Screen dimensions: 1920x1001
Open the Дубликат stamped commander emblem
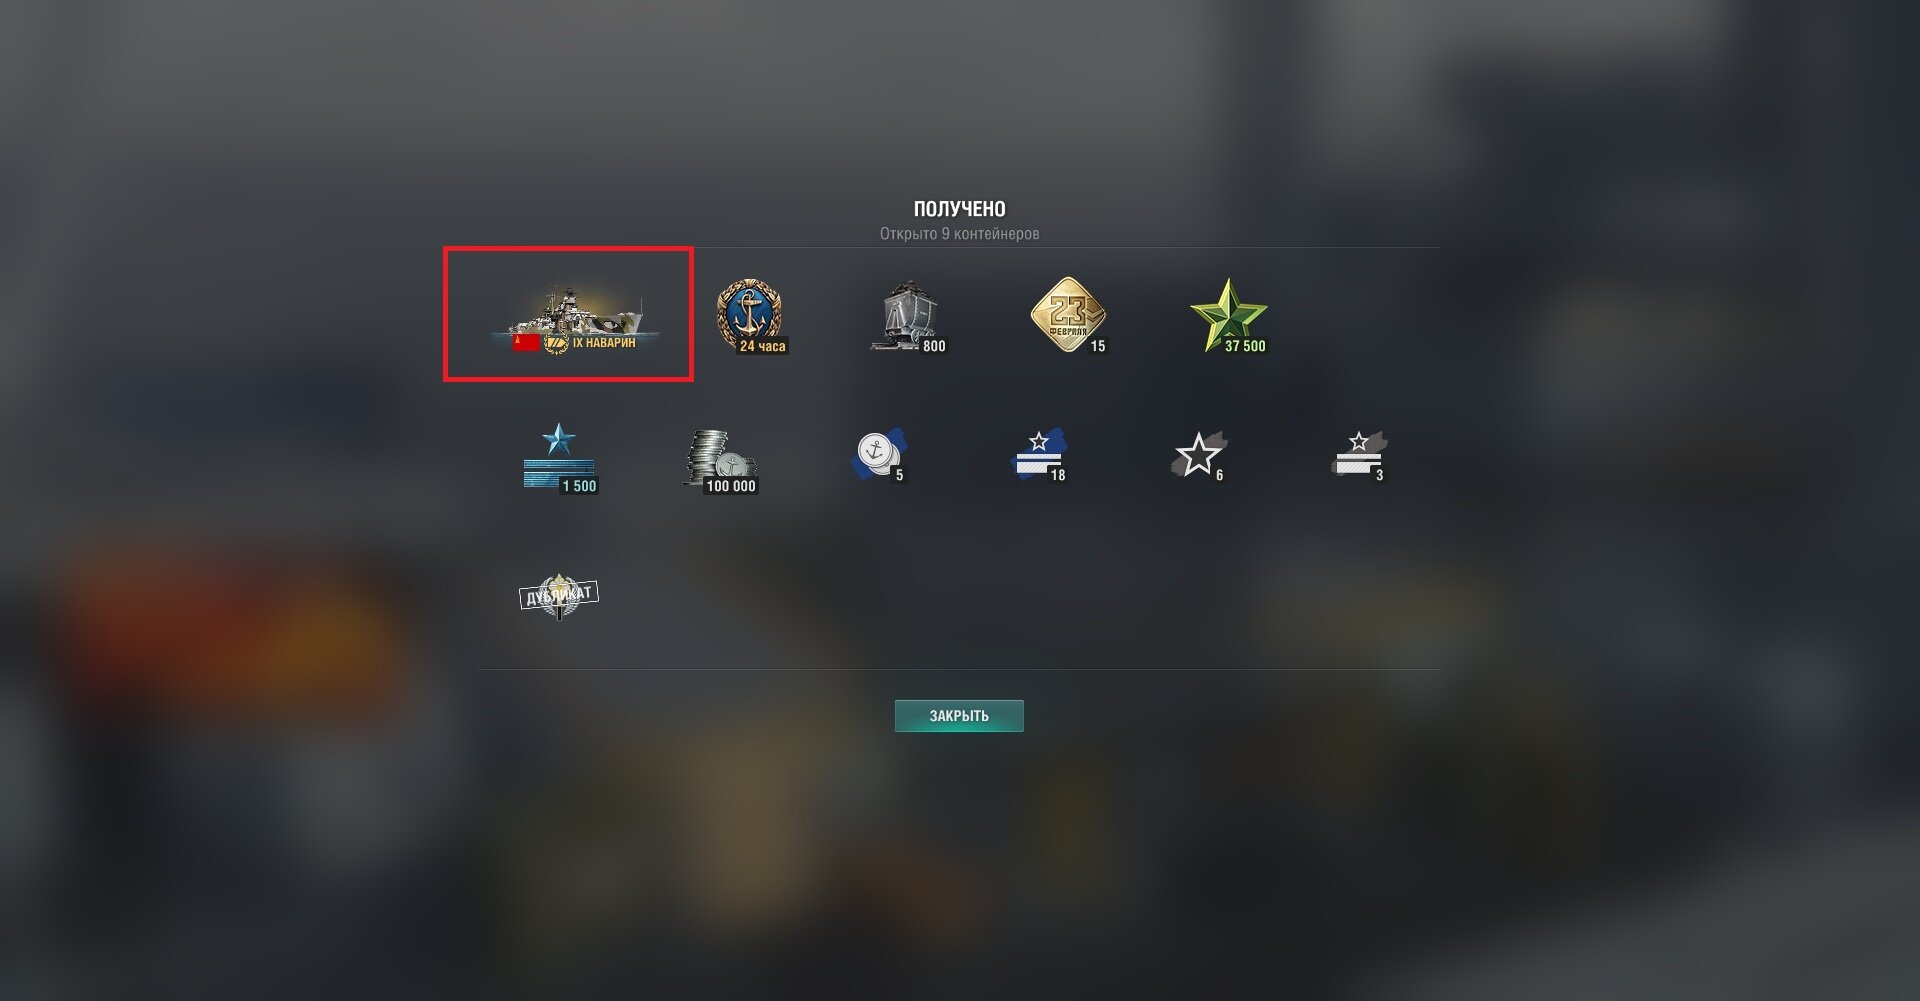(559, 596)
